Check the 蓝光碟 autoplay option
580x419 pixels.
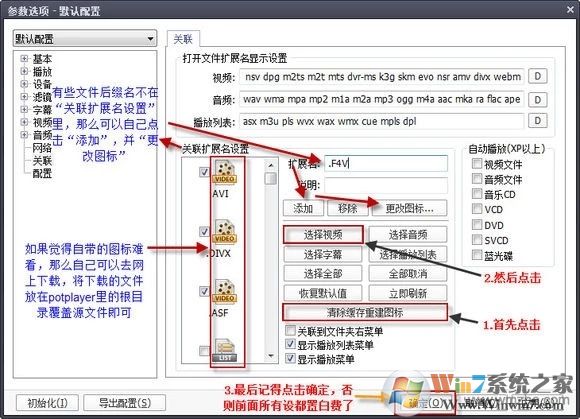point(477,255)
